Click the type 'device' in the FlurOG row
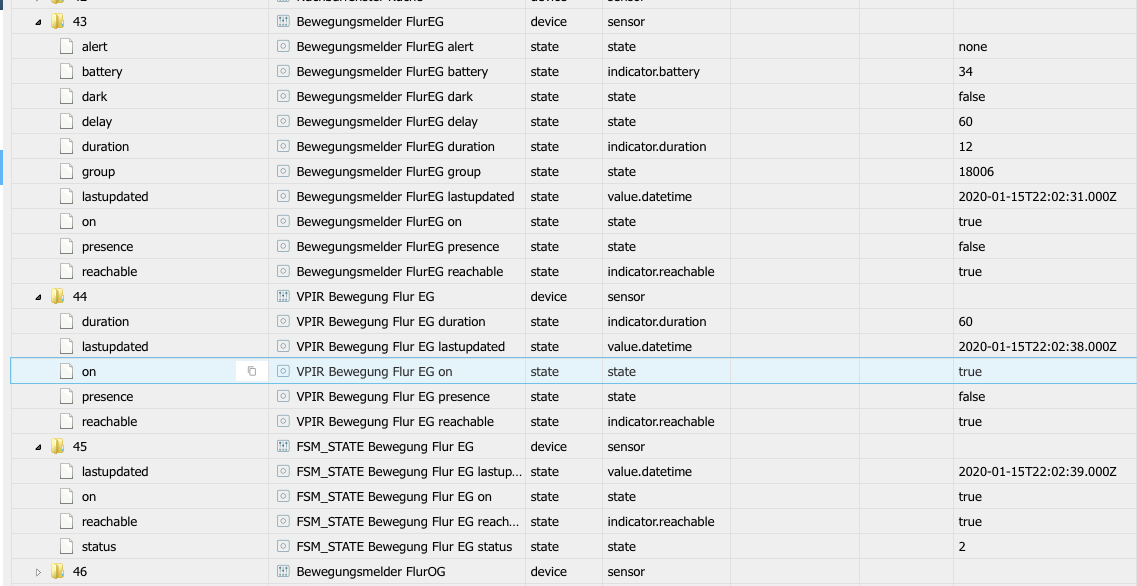The image size is (1137, 586). pyautogui.click(x=549, y=571)
